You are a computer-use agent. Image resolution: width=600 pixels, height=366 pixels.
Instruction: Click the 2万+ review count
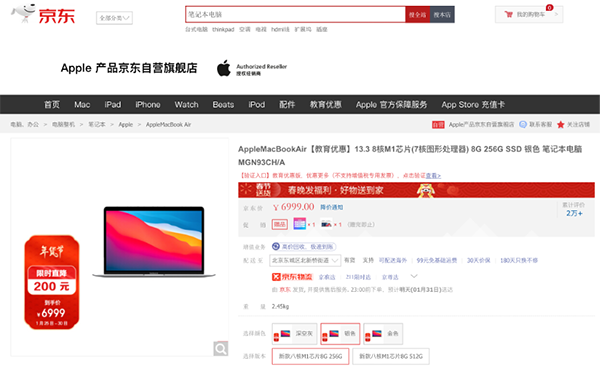coord(574,213)
